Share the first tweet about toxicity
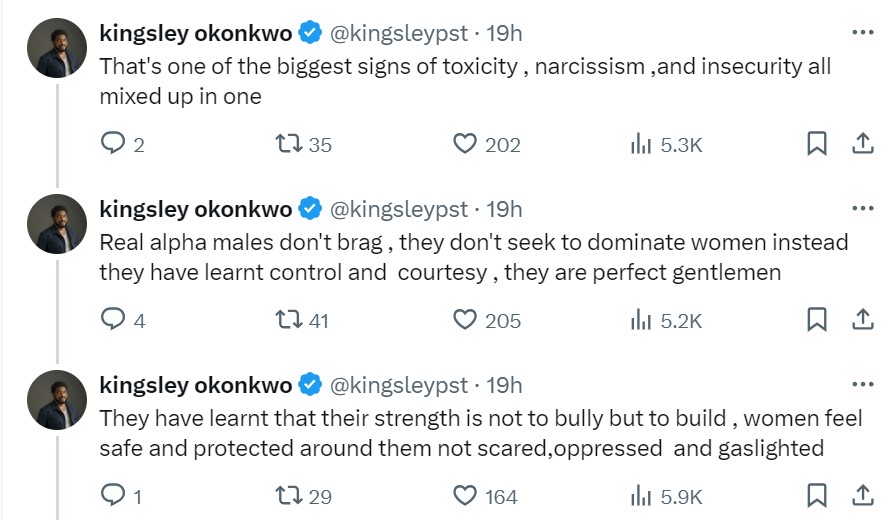The image size is (886, 520). (x=862, y=144)
